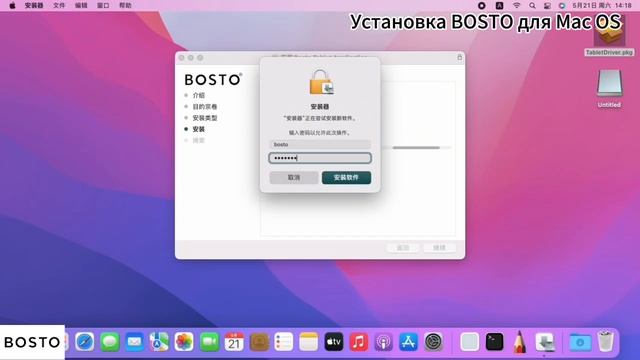Viewport: 640px width, 360px height.
Task: Open the brown Contacts icon in Dock
Action: click(x=259, y=342)
